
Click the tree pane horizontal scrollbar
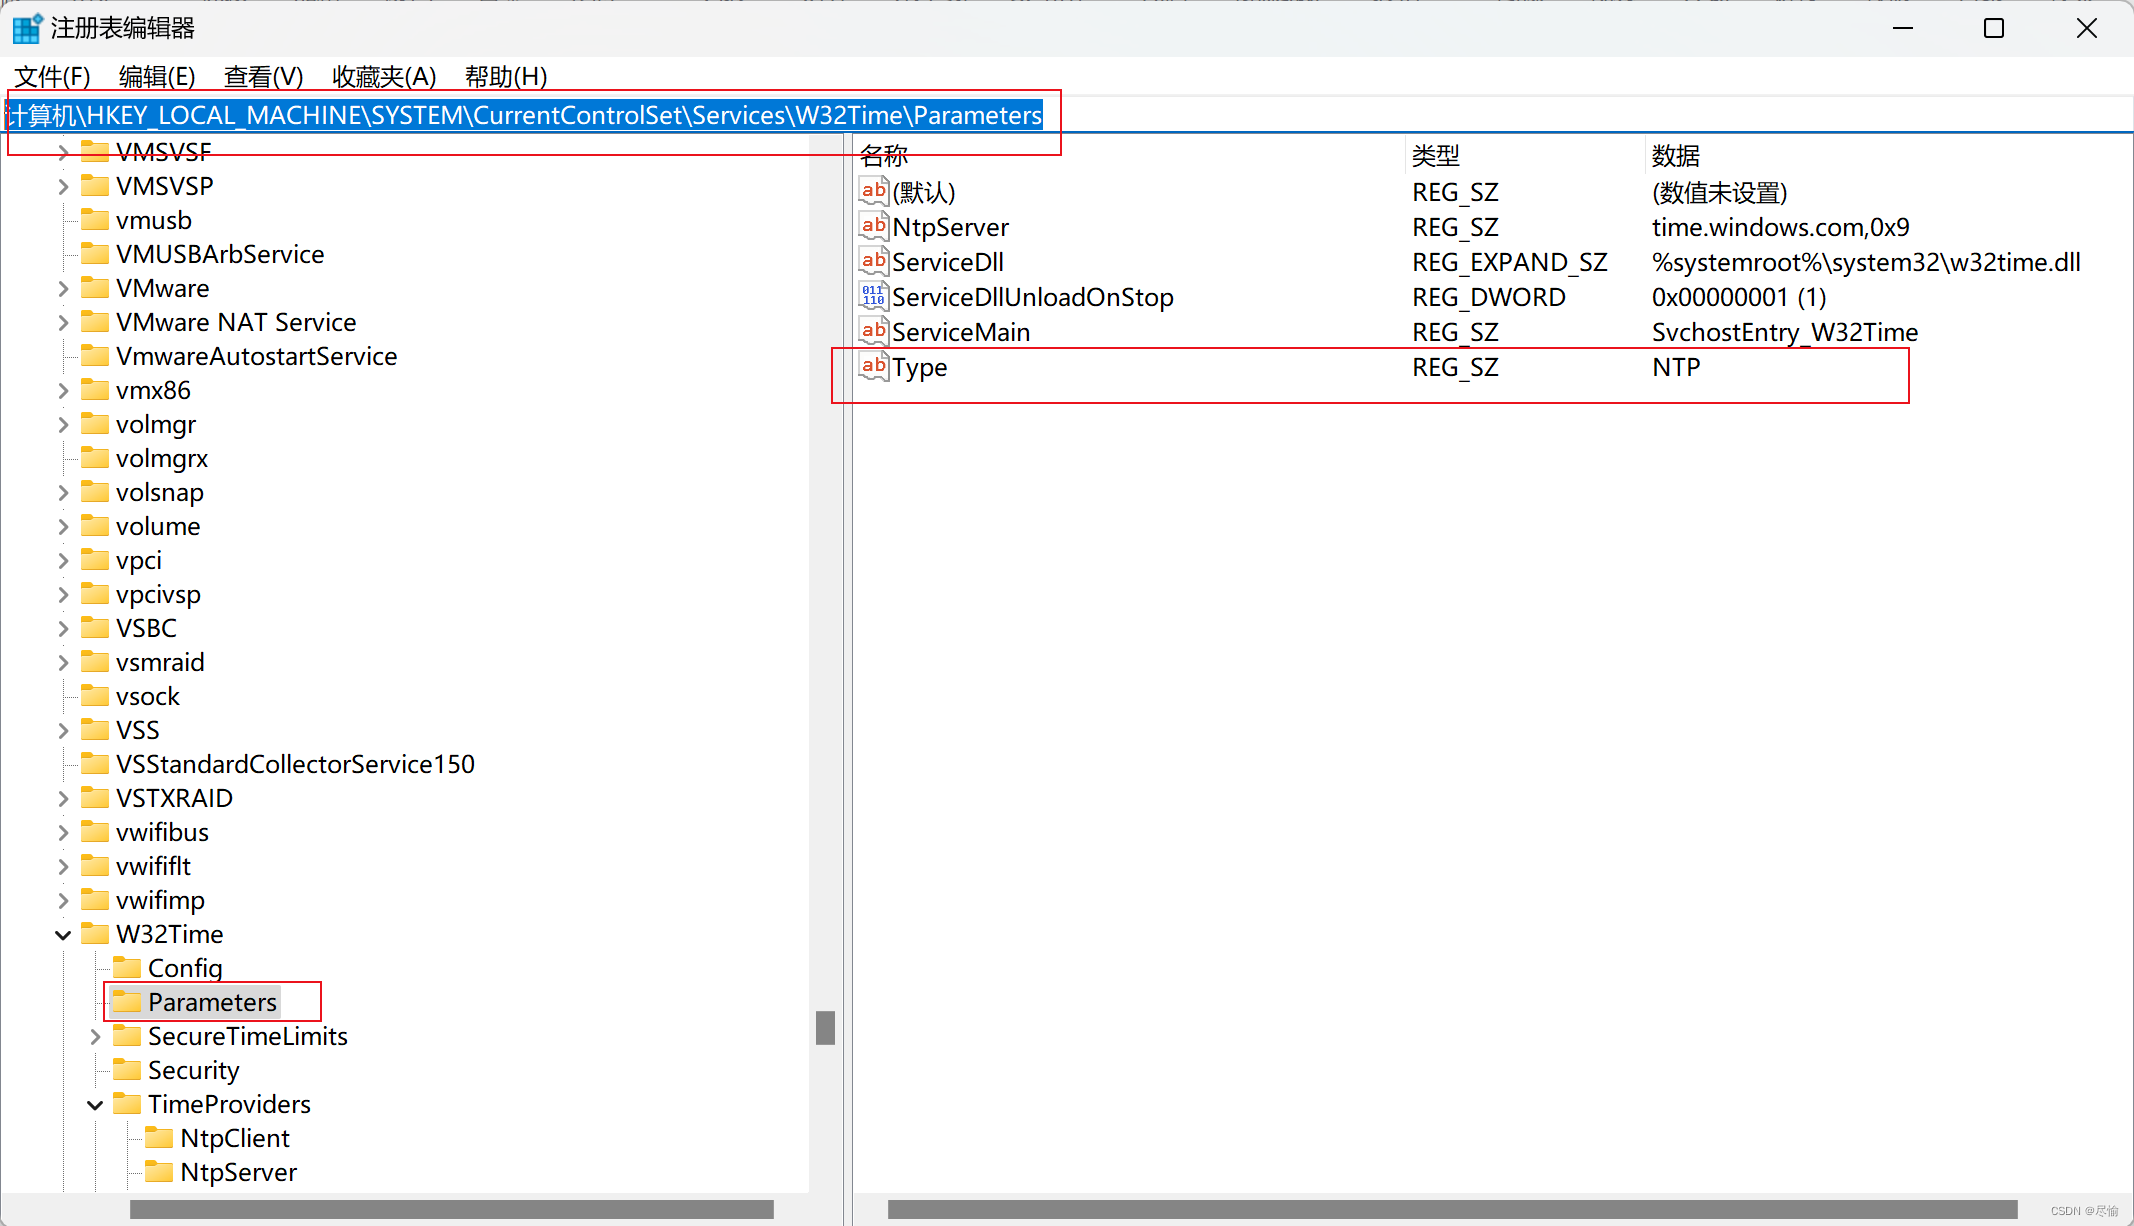click(x=451, y=1209)
